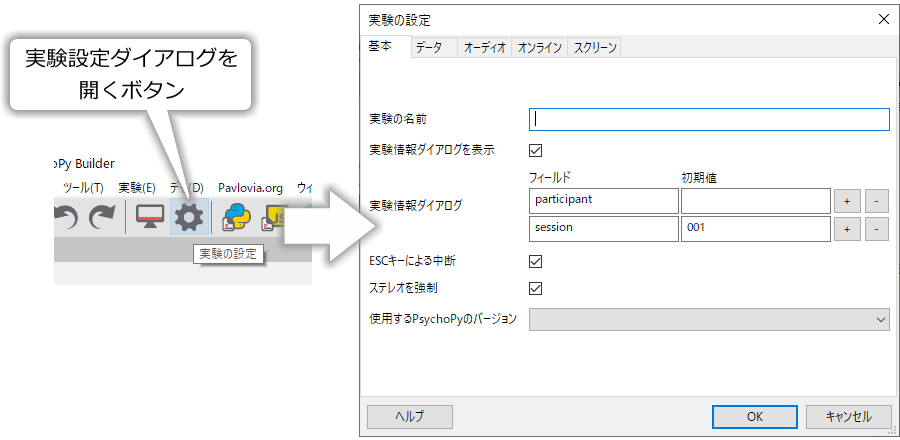Compile to Python script icon
This screenshot has width=900, height=440.
pyautogui.click(x=236, y=217)
